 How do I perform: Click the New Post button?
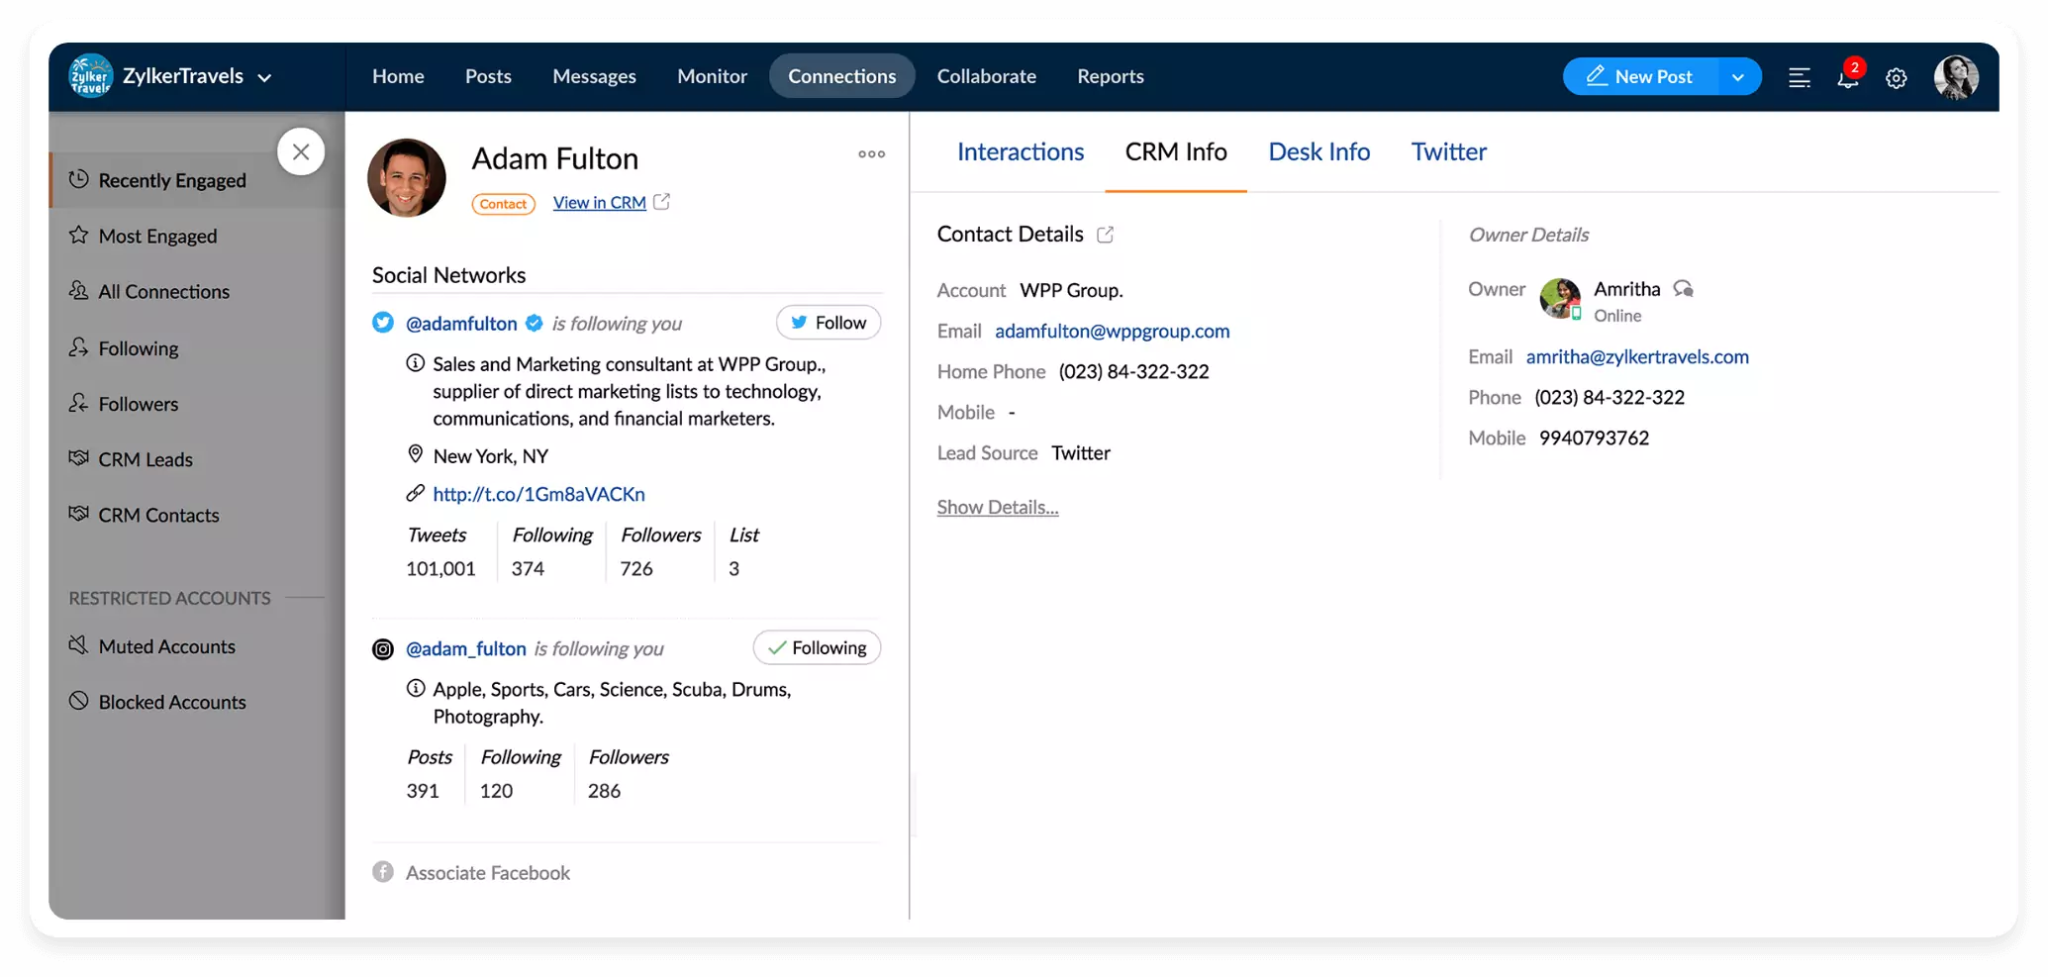[x=1641, y=77]
